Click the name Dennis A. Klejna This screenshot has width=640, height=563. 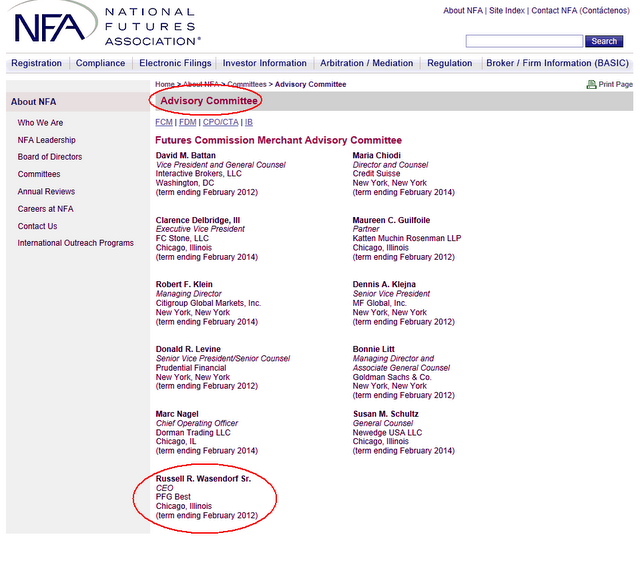(x=384, y=285)
